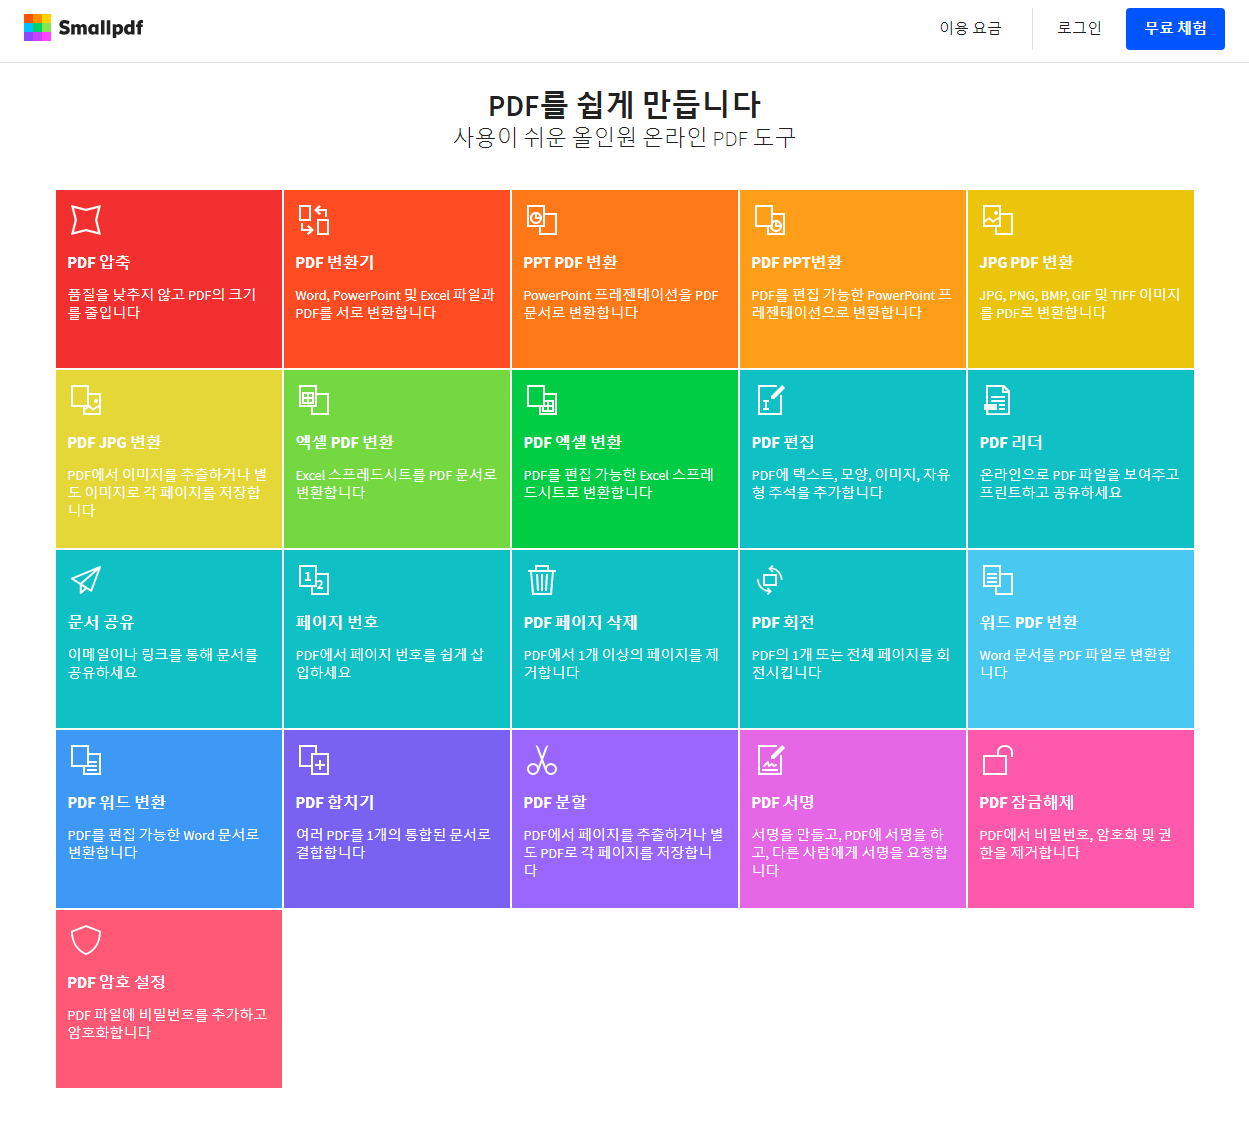
Task: Click the 문서 공유 paper plane icon
Action: pos(86,580)
